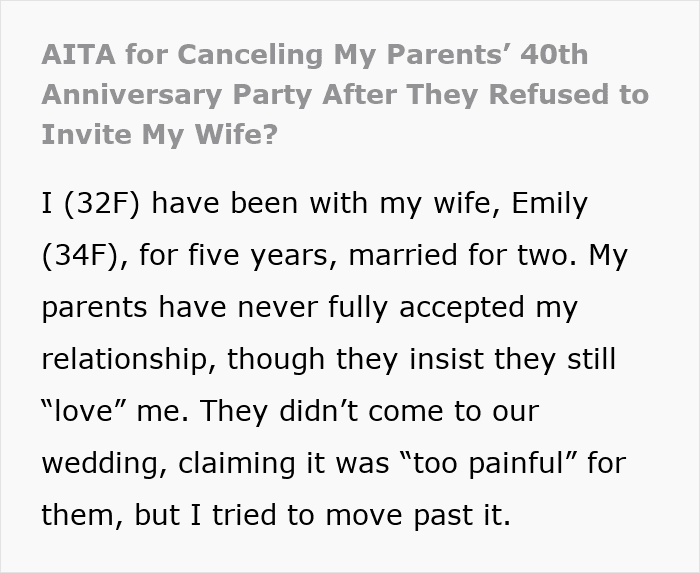Click "They didn't come to our" sentence

369,411
